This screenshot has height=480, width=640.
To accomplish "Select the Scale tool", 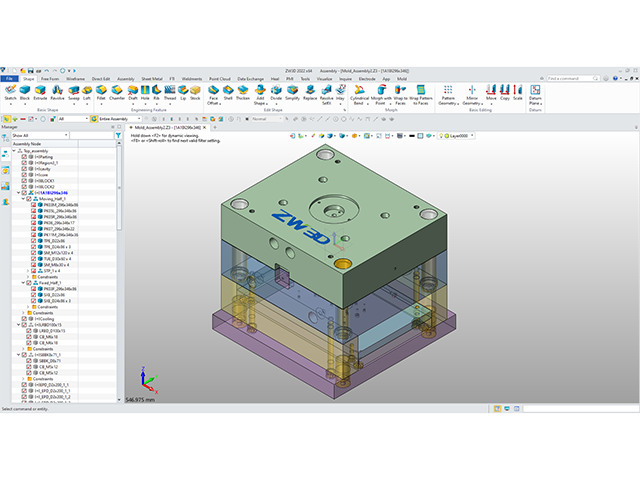I will (518, 93).
